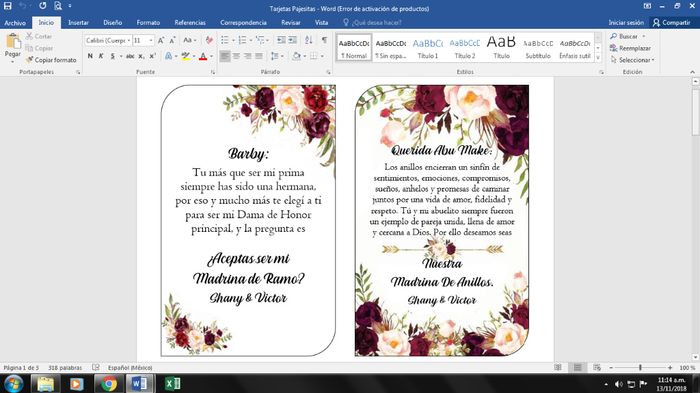Click the spelling check icon in status bar
This screenshot has width=700, height=393.
tap(96, 368)
